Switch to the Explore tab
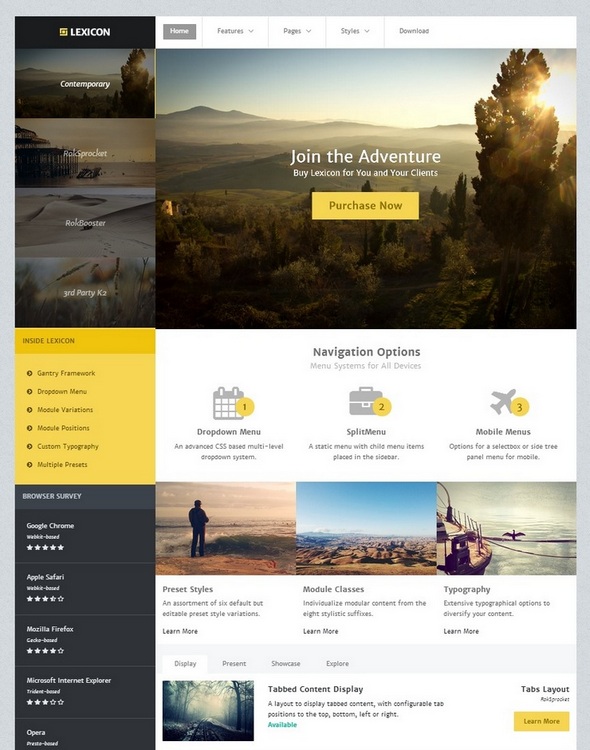Screen dimensions: 590x750 coord(337,663)
